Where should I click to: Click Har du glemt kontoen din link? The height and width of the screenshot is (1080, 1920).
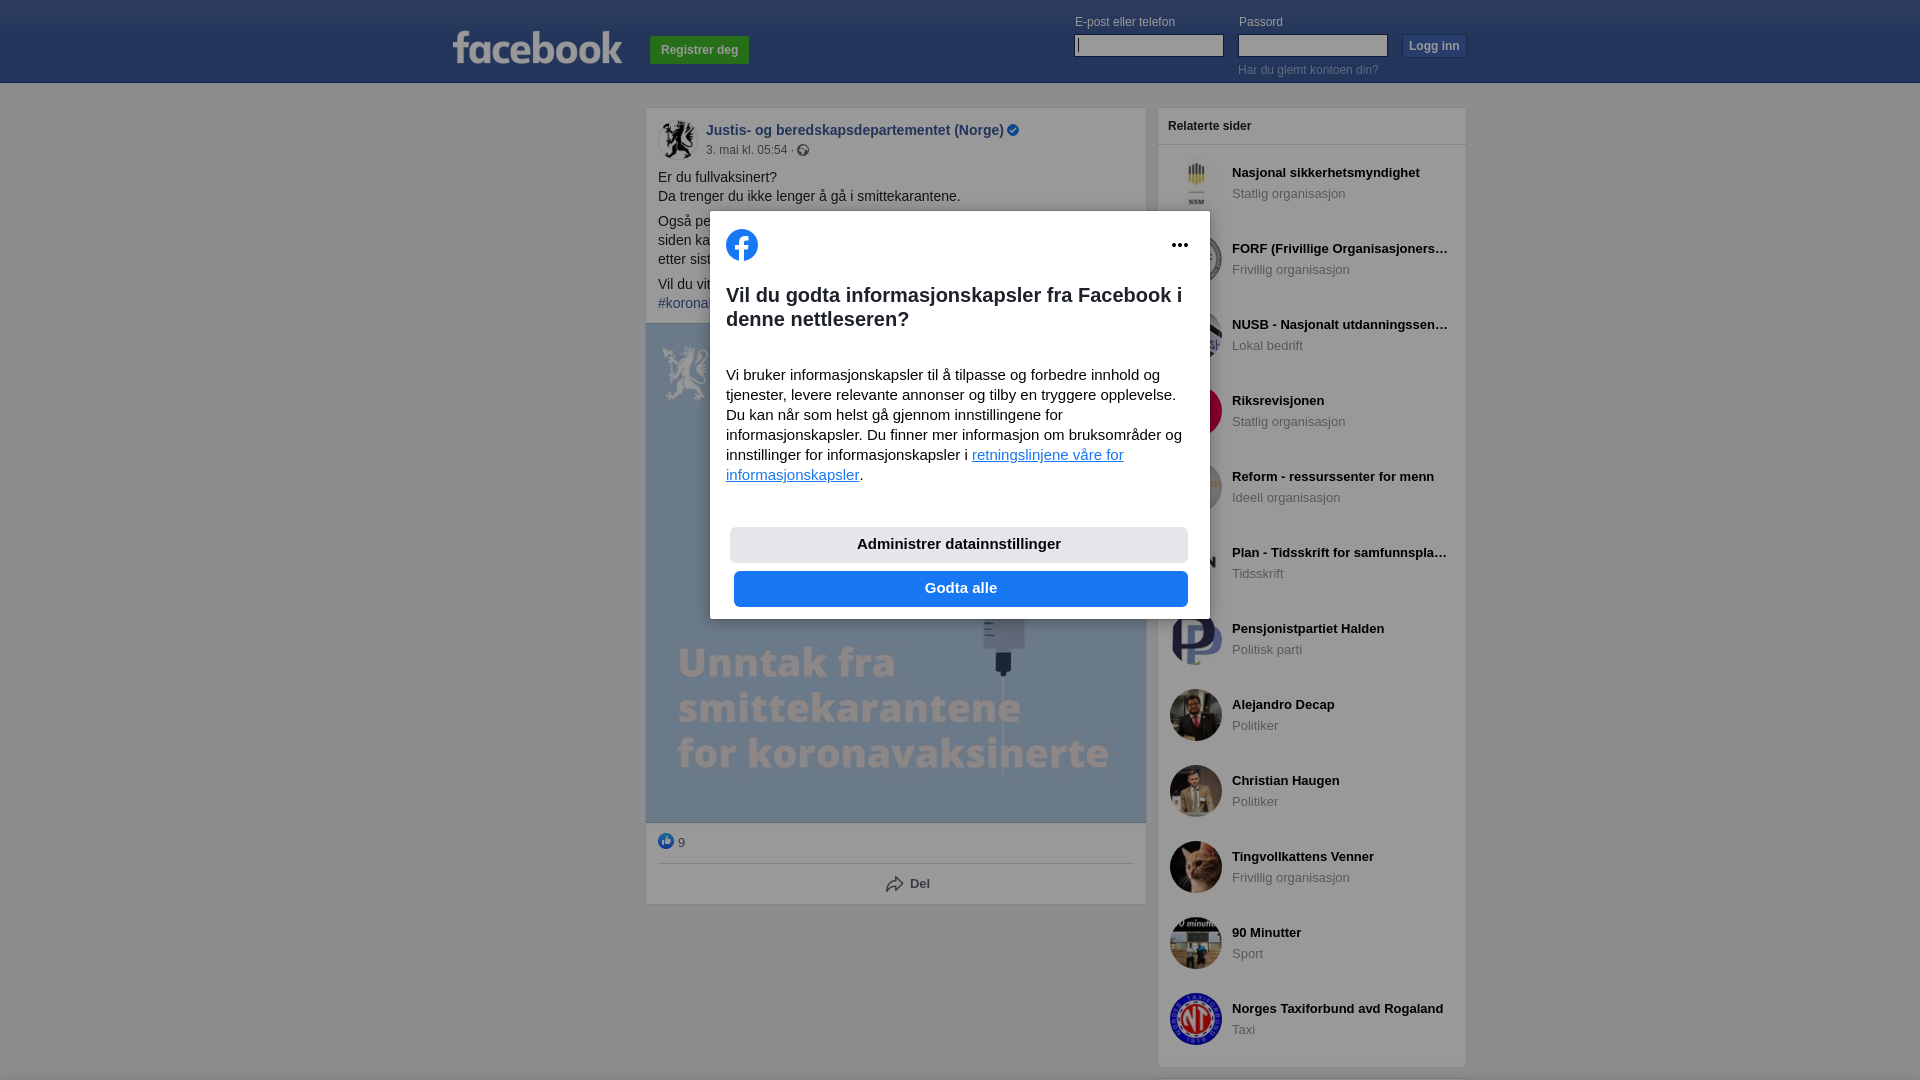coord(1308,70)
